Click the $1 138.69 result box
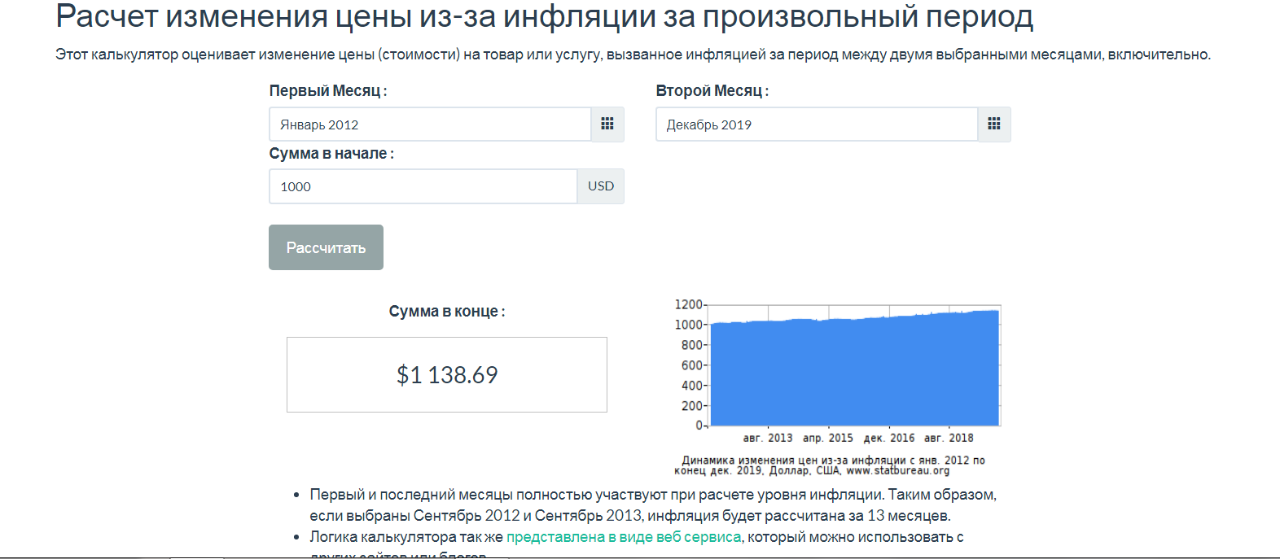 [x=447, y=375]
